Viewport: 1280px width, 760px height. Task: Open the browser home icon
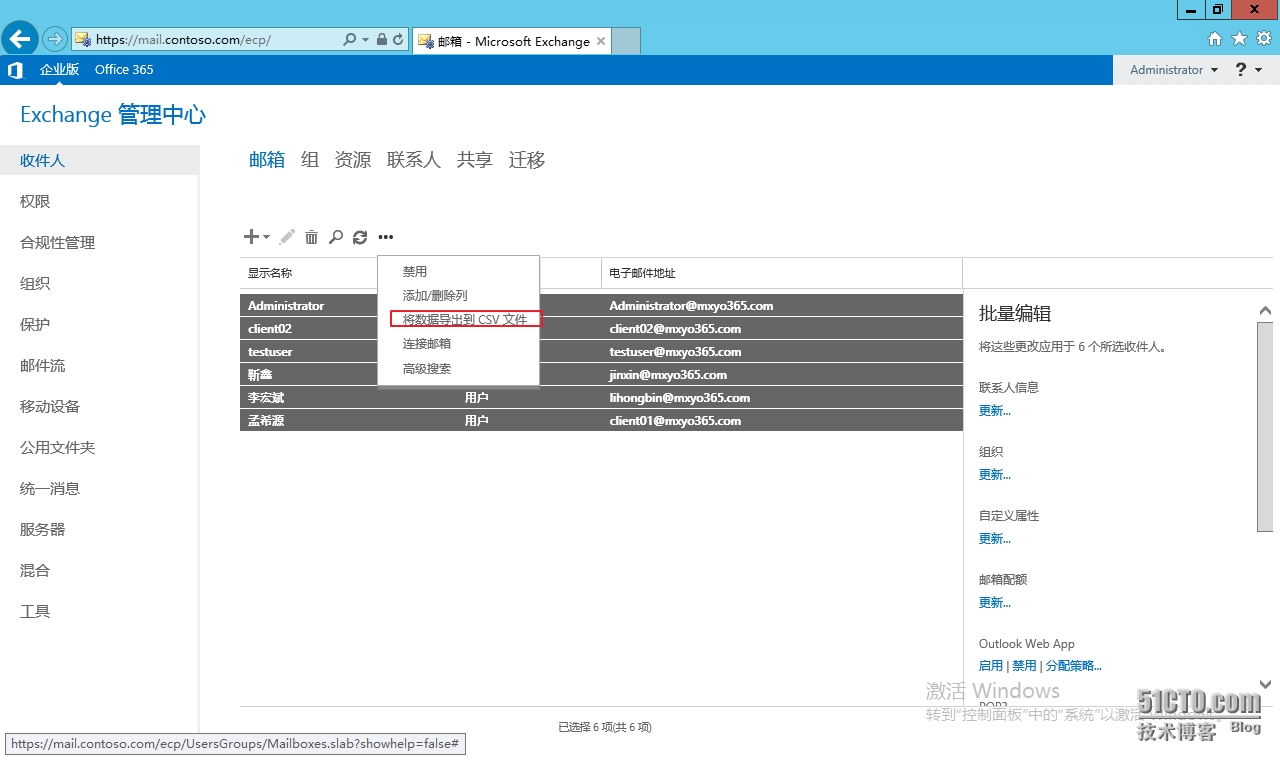pos(1215,39)
